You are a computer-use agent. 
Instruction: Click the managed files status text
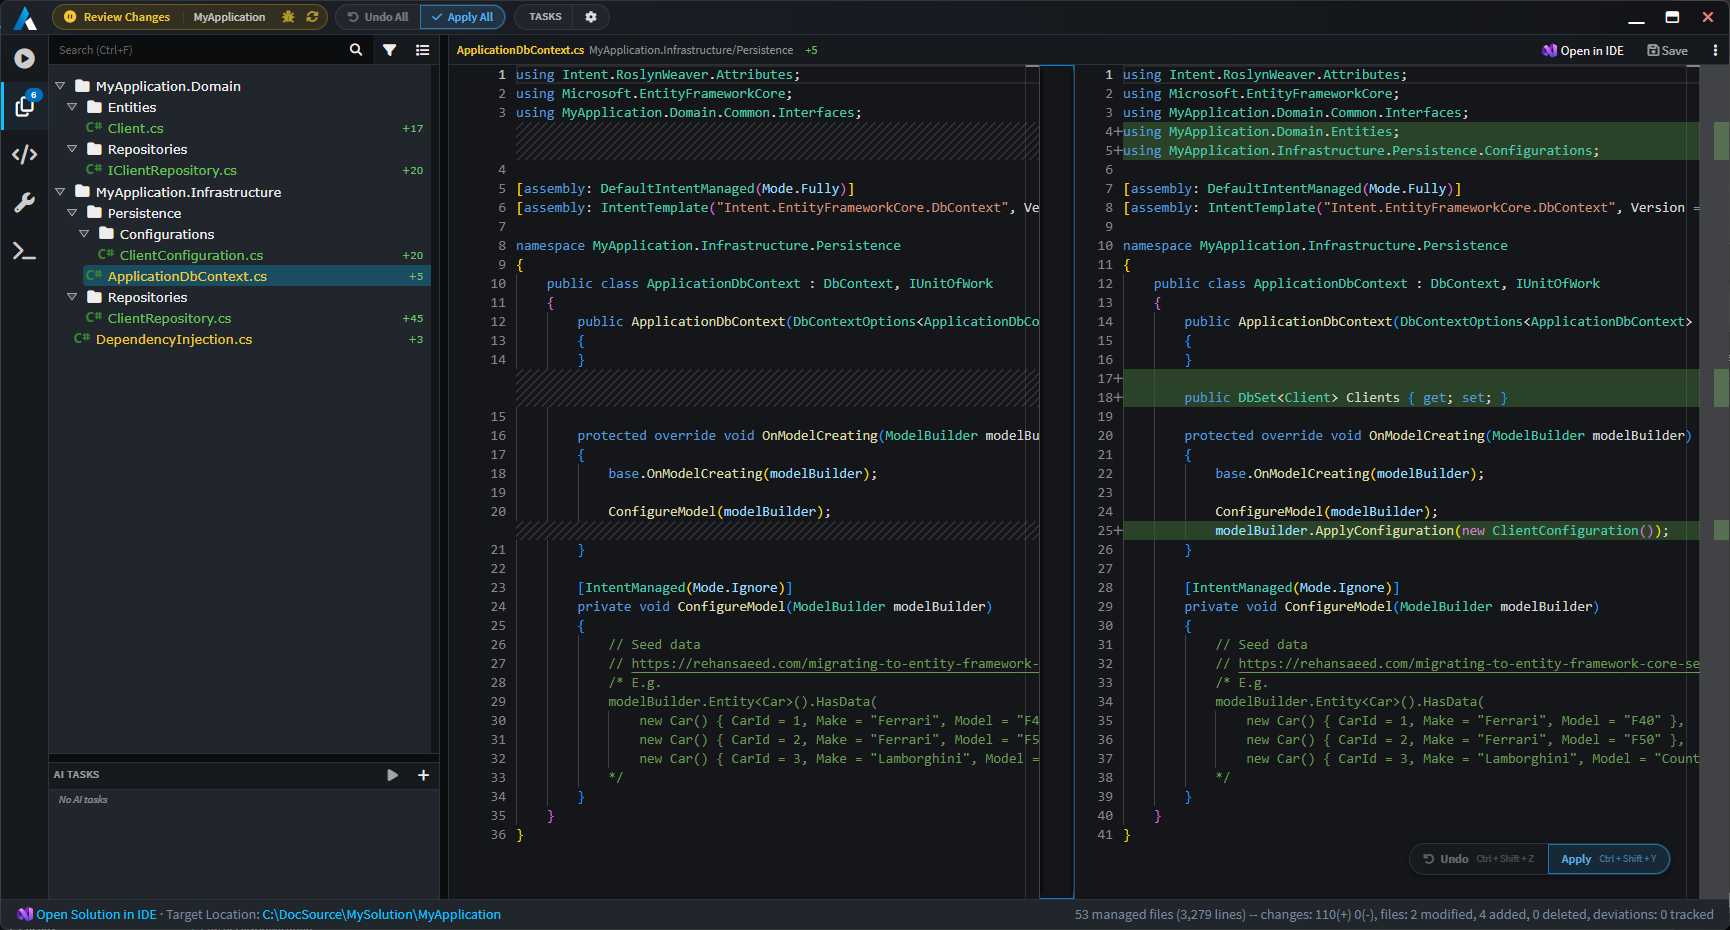1394,914
